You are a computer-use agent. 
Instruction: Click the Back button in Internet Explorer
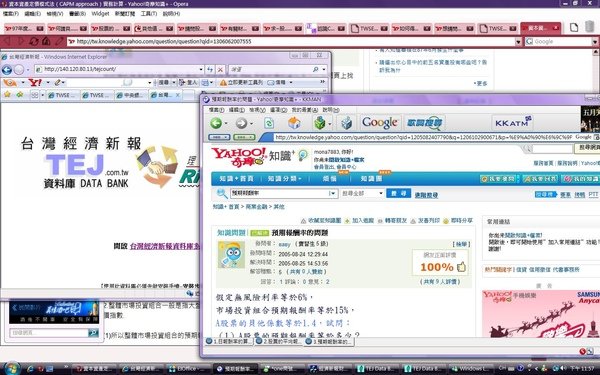point(7,70)
